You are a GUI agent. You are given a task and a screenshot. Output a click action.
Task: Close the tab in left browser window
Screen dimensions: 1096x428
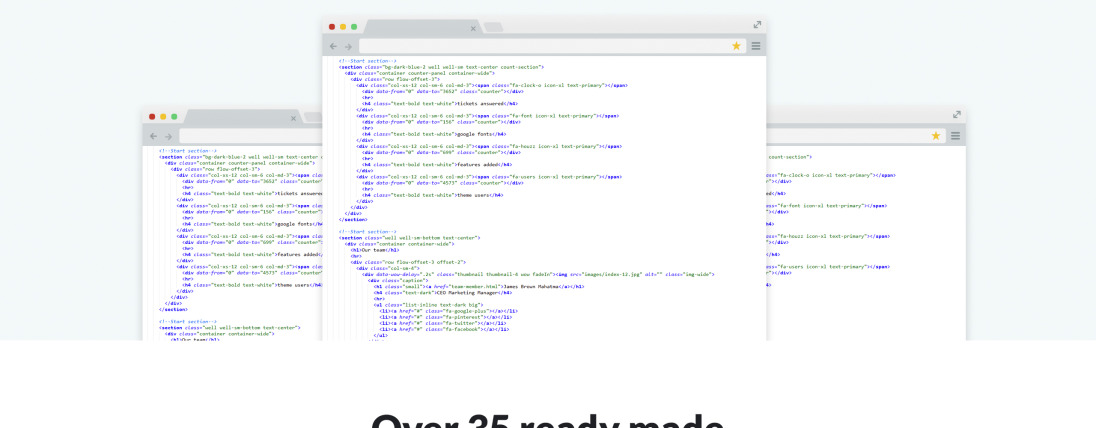[x=293, y=118]
